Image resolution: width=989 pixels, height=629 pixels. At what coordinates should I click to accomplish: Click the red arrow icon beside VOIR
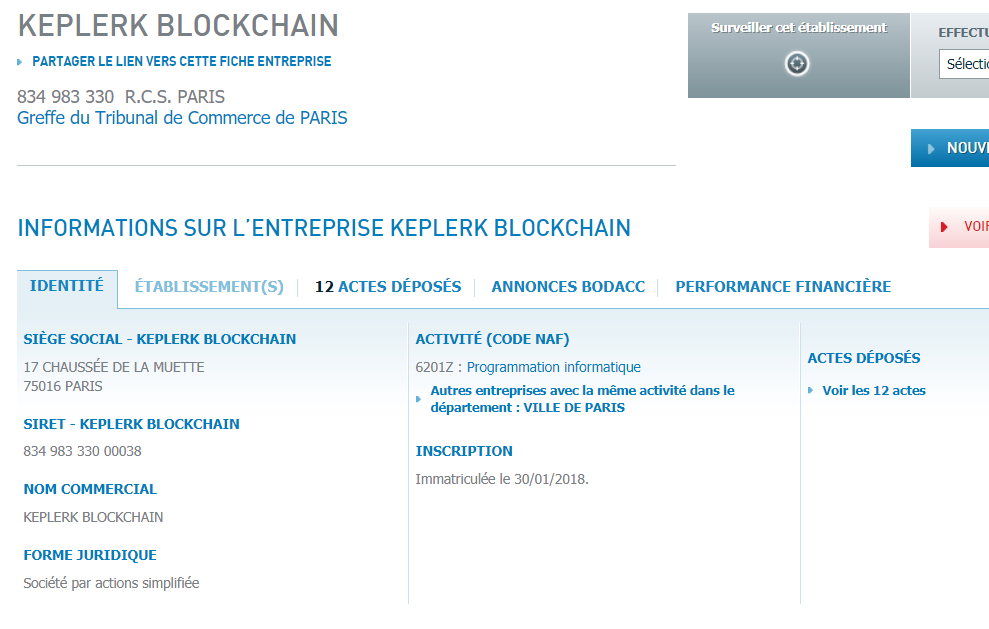[x=944, y=226]
